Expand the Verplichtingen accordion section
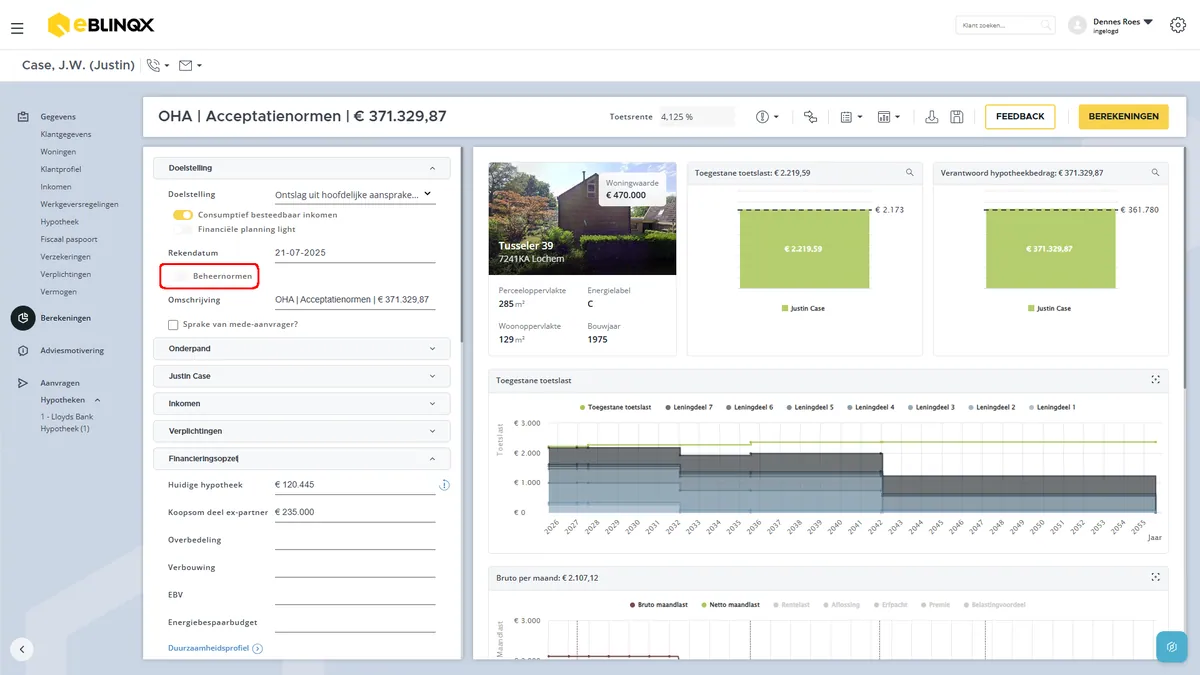This screenshot has width=1200, height=675. coord(302,431)
